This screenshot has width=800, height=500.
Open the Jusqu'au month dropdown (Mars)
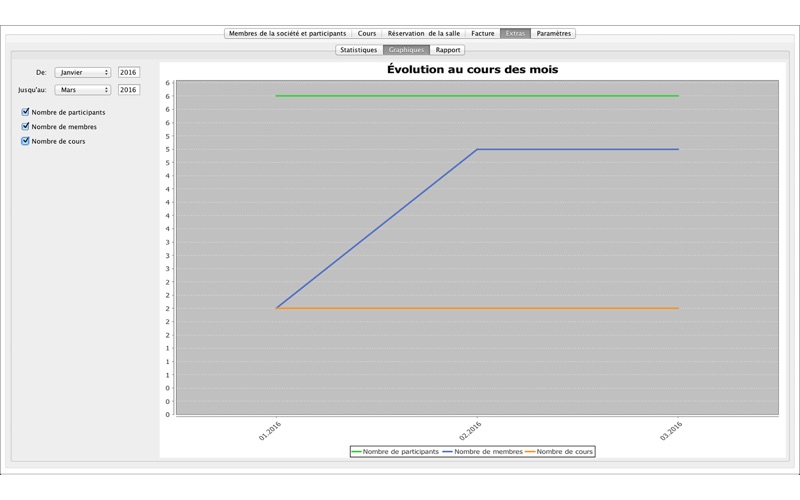[x=83, y=90]
